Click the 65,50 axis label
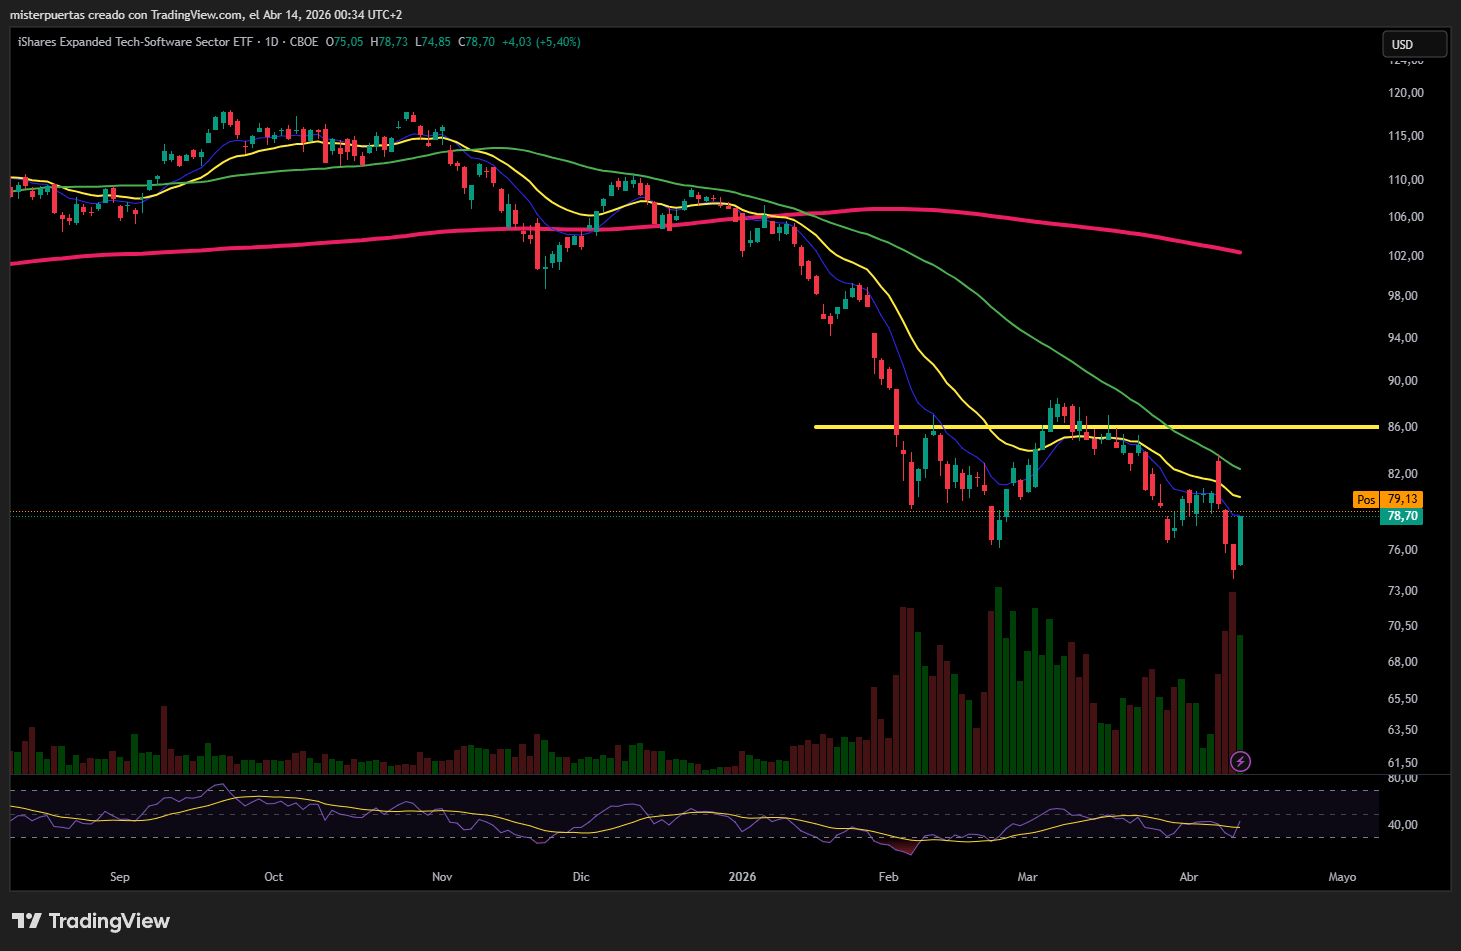 click(x=1403, y=699)
